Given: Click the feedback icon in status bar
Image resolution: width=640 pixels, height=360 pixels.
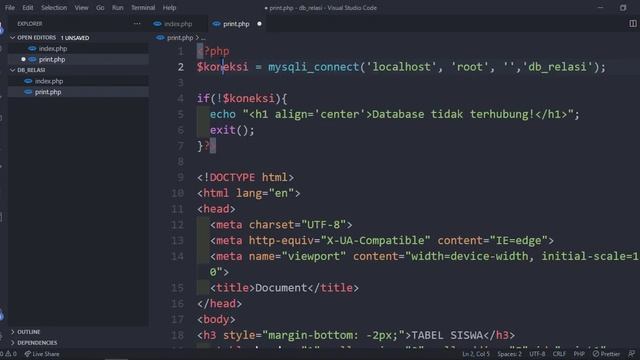Looking at the screenshot, I should 631,354.
